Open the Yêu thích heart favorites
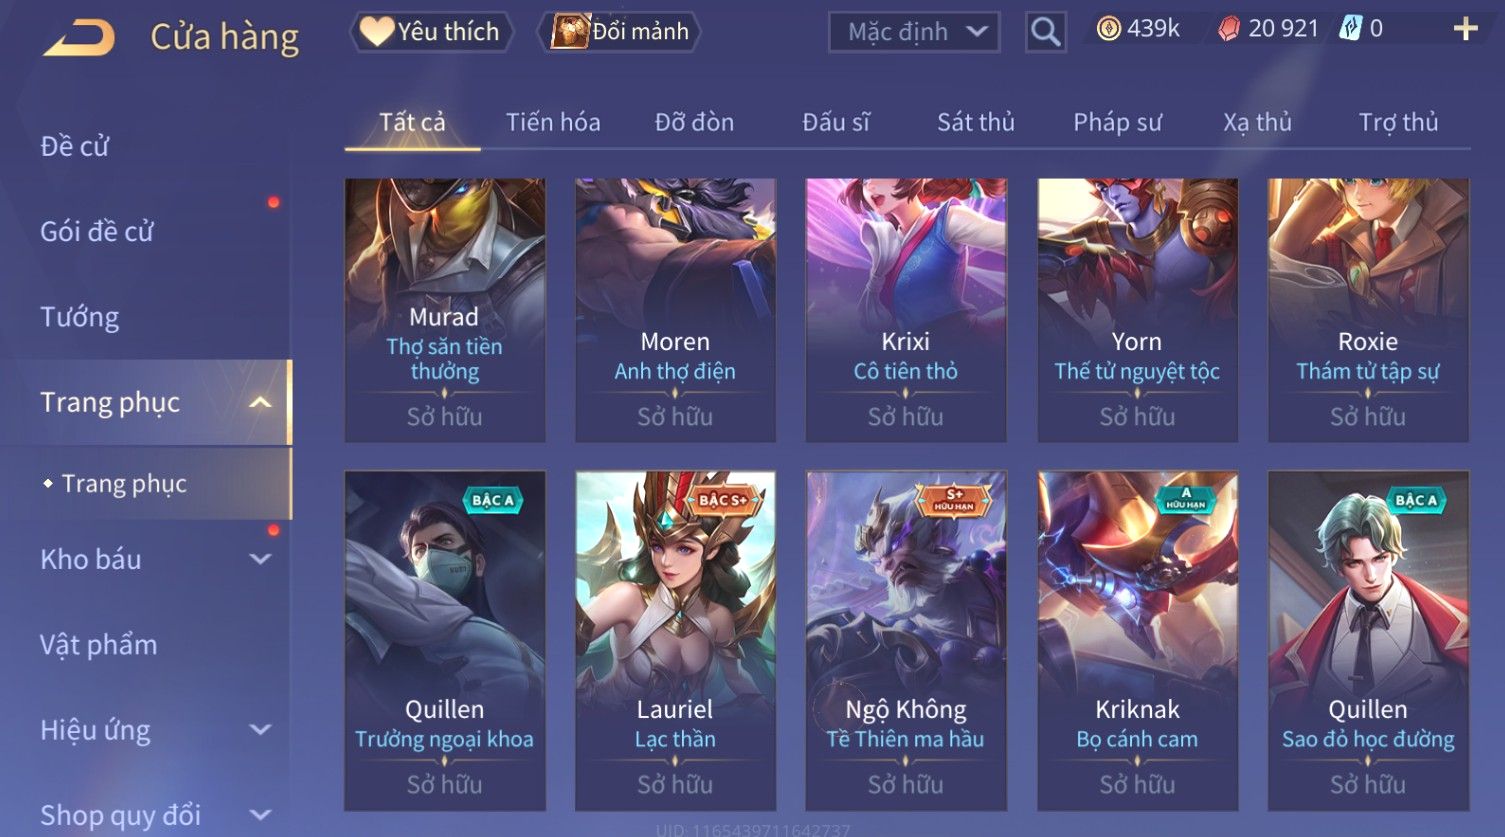The height and width of the screenshot is (837, 1505). coord(431,32)
